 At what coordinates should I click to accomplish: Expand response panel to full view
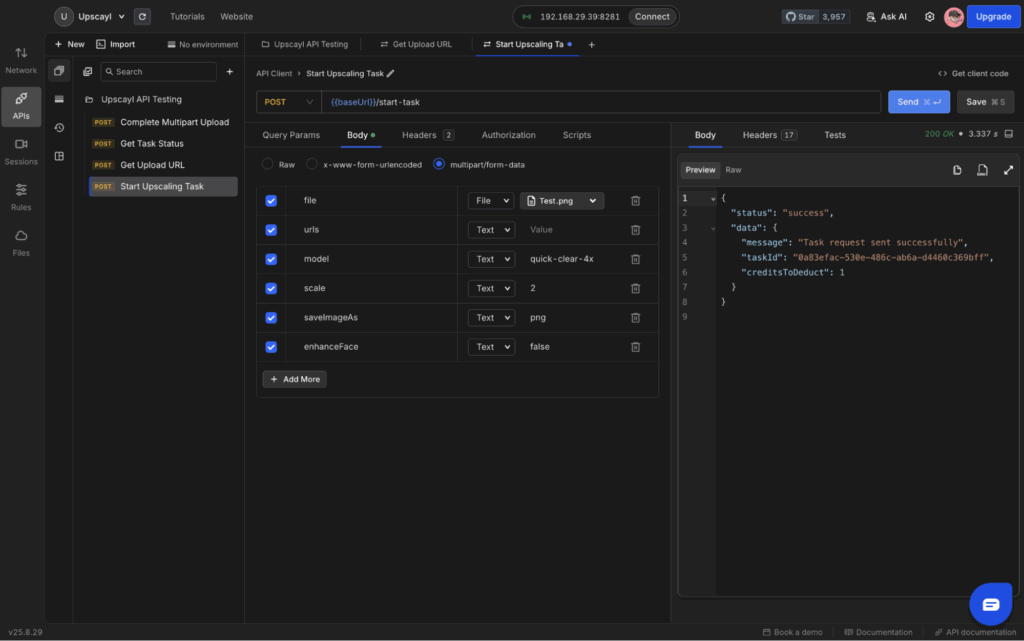(1008, 170)
